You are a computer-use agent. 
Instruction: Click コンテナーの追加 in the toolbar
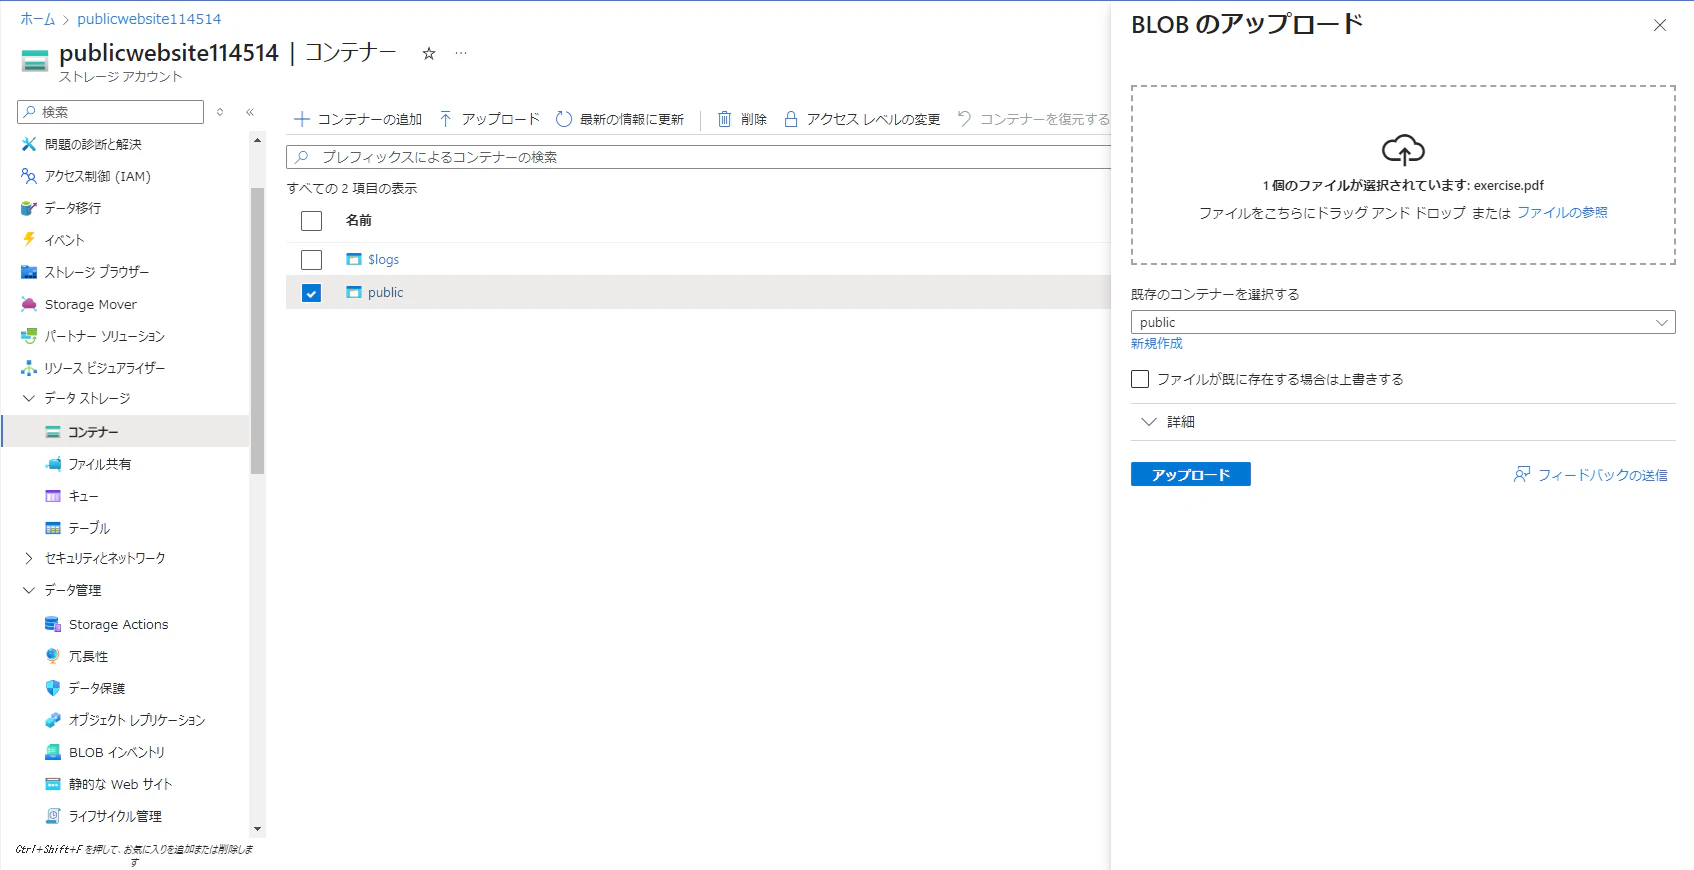coord(357,119)
